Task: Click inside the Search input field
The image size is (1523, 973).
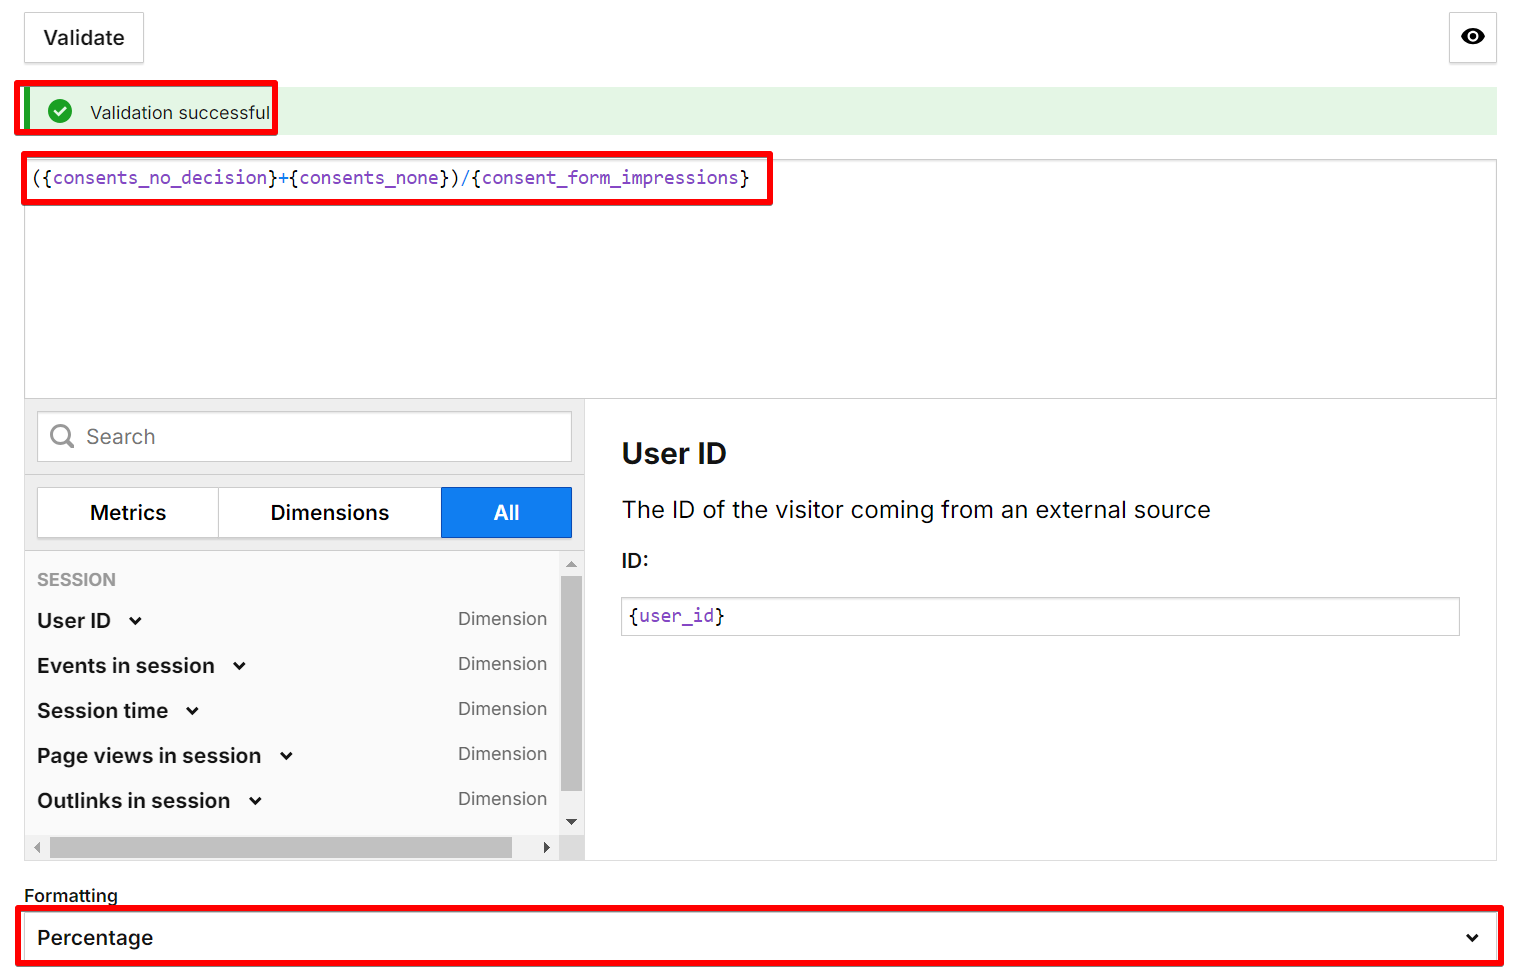Action: coord(300,436)
